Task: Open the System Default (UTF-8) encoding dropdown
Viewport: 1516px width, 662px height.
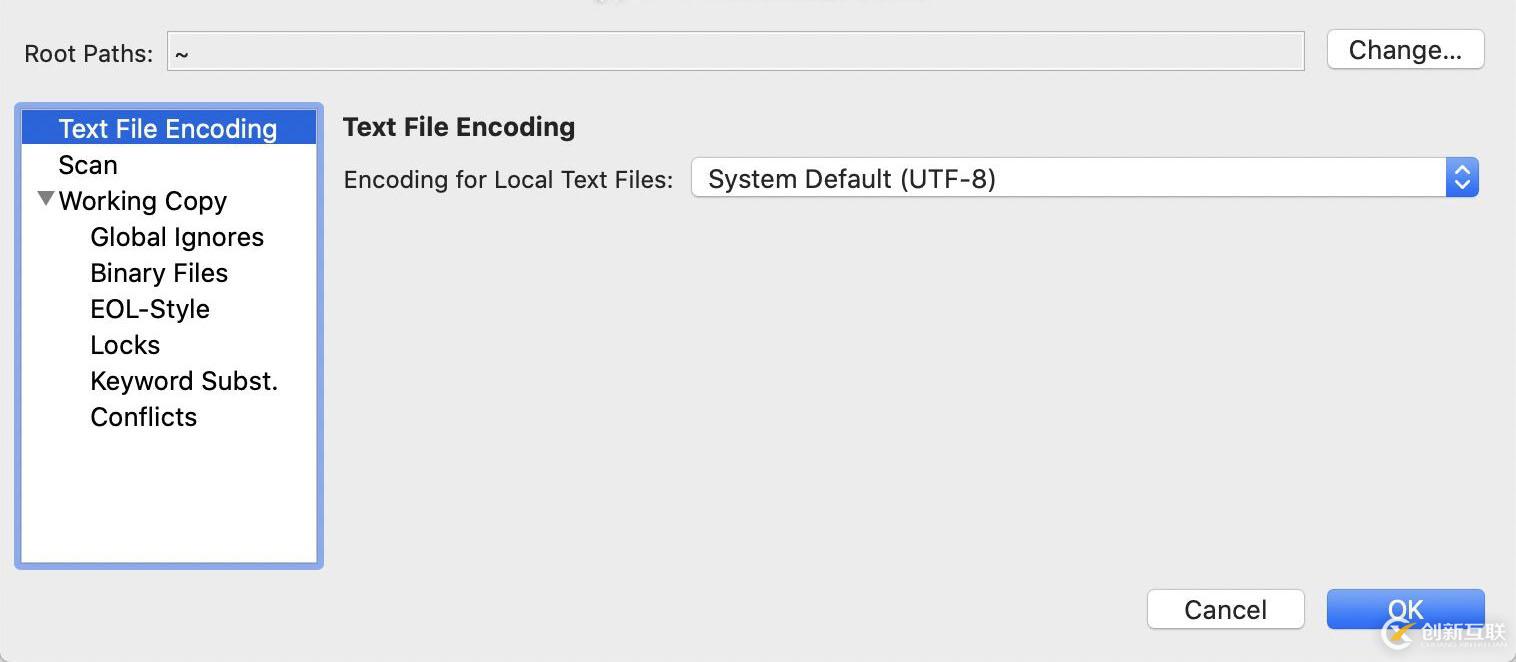Action: pos(1084,178)
